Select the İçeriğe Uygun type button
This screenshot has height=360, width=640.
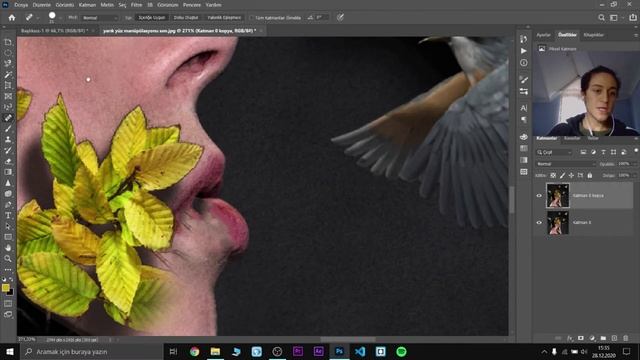point(151,18)
